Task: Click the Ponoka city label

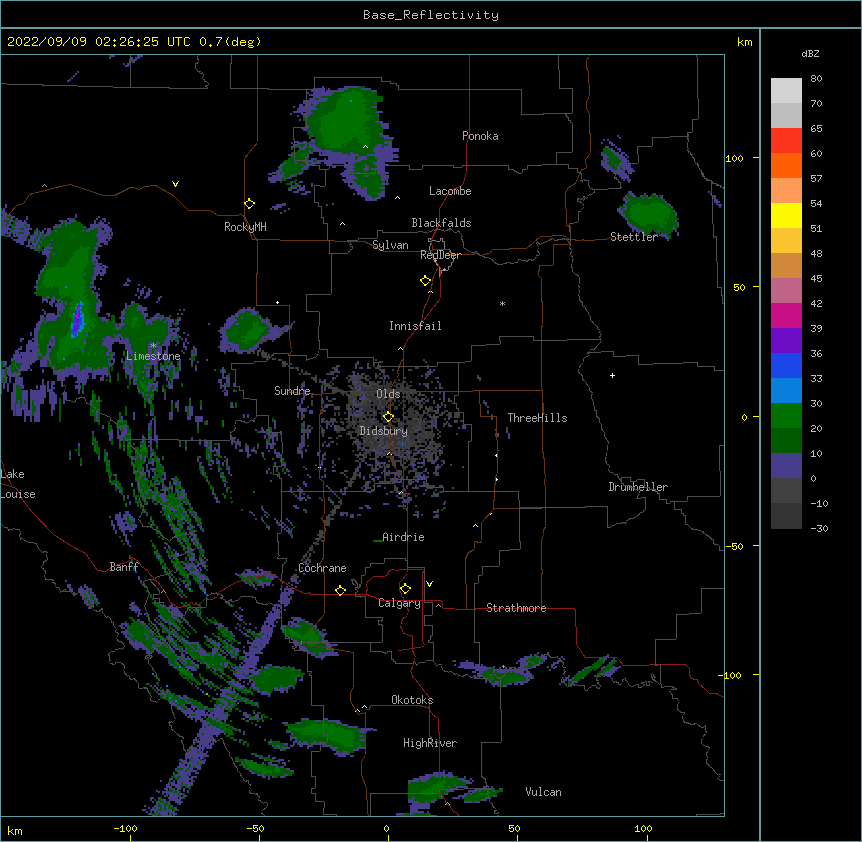Action: (480, 136)
